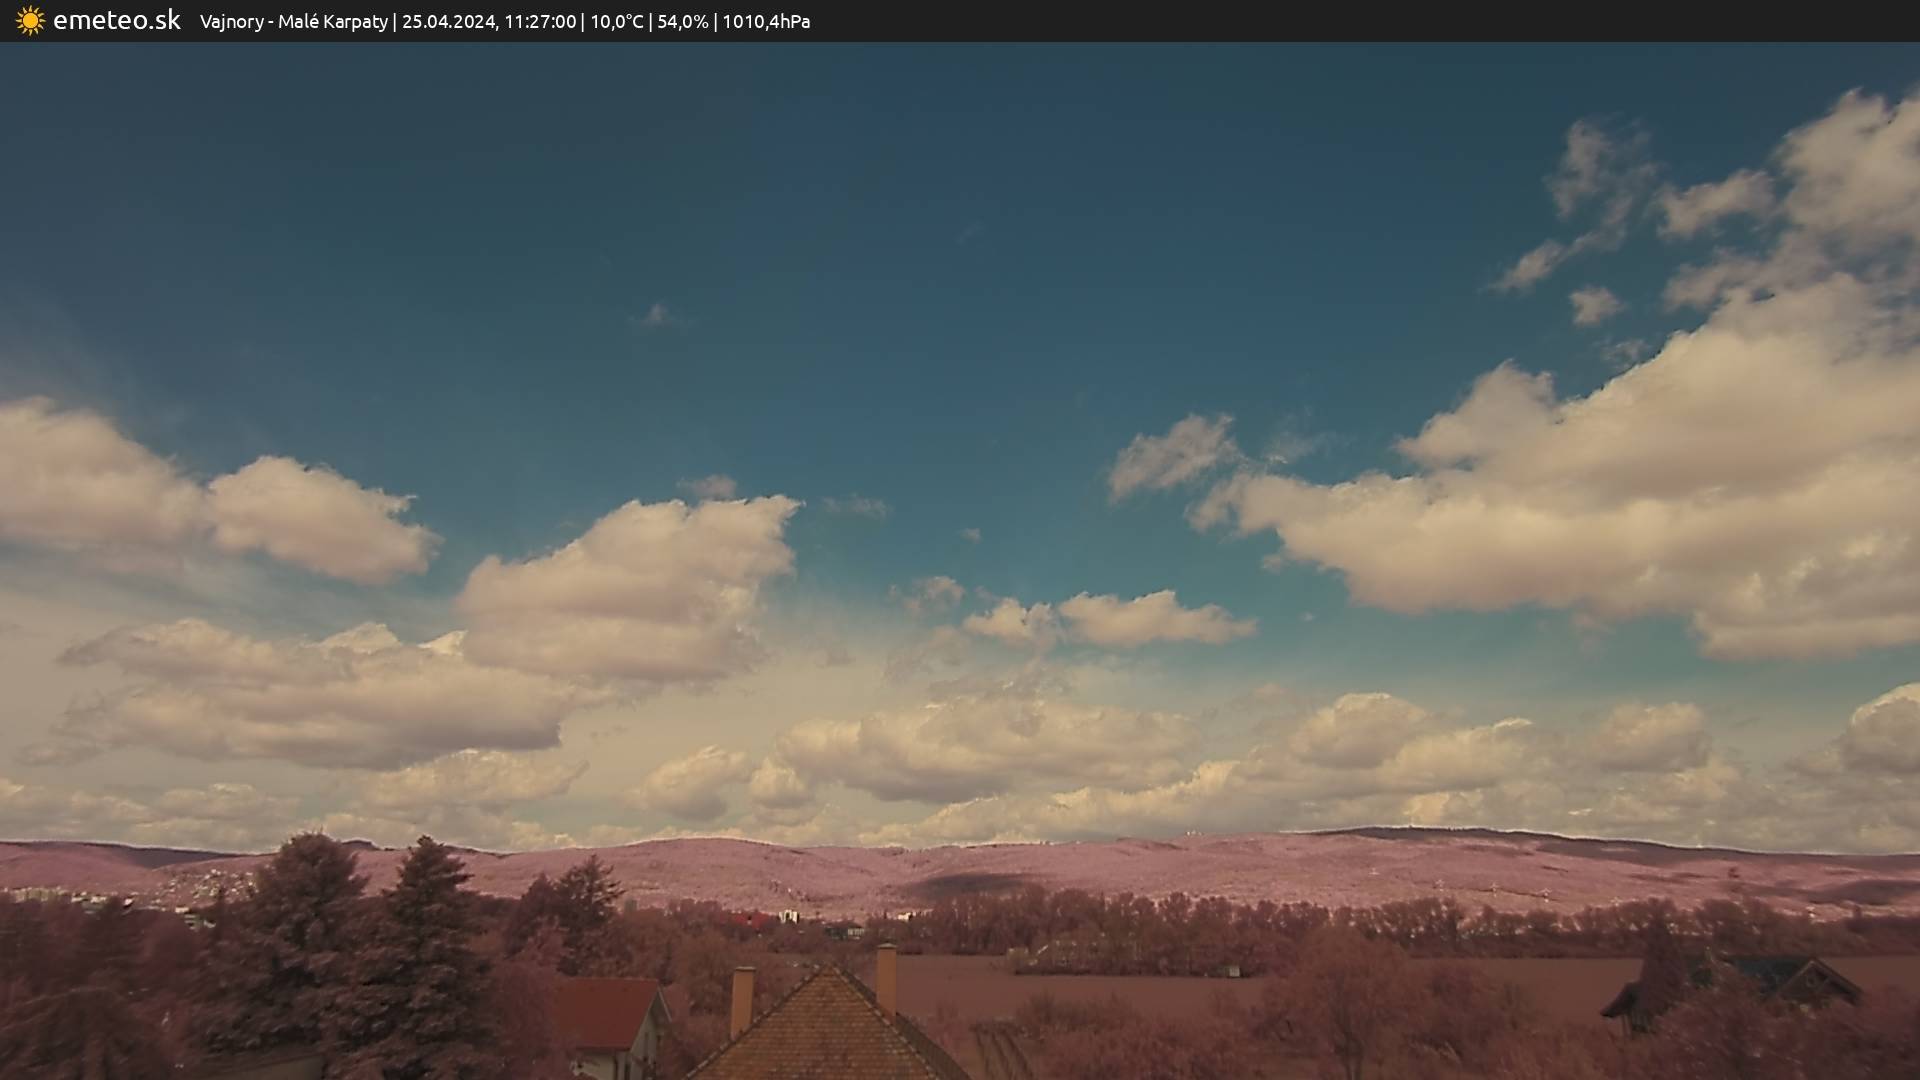Click the 10,0°C temperature reading
Image resolution: width=1920 pixels, height=1080 pixels.
[617, 22]
